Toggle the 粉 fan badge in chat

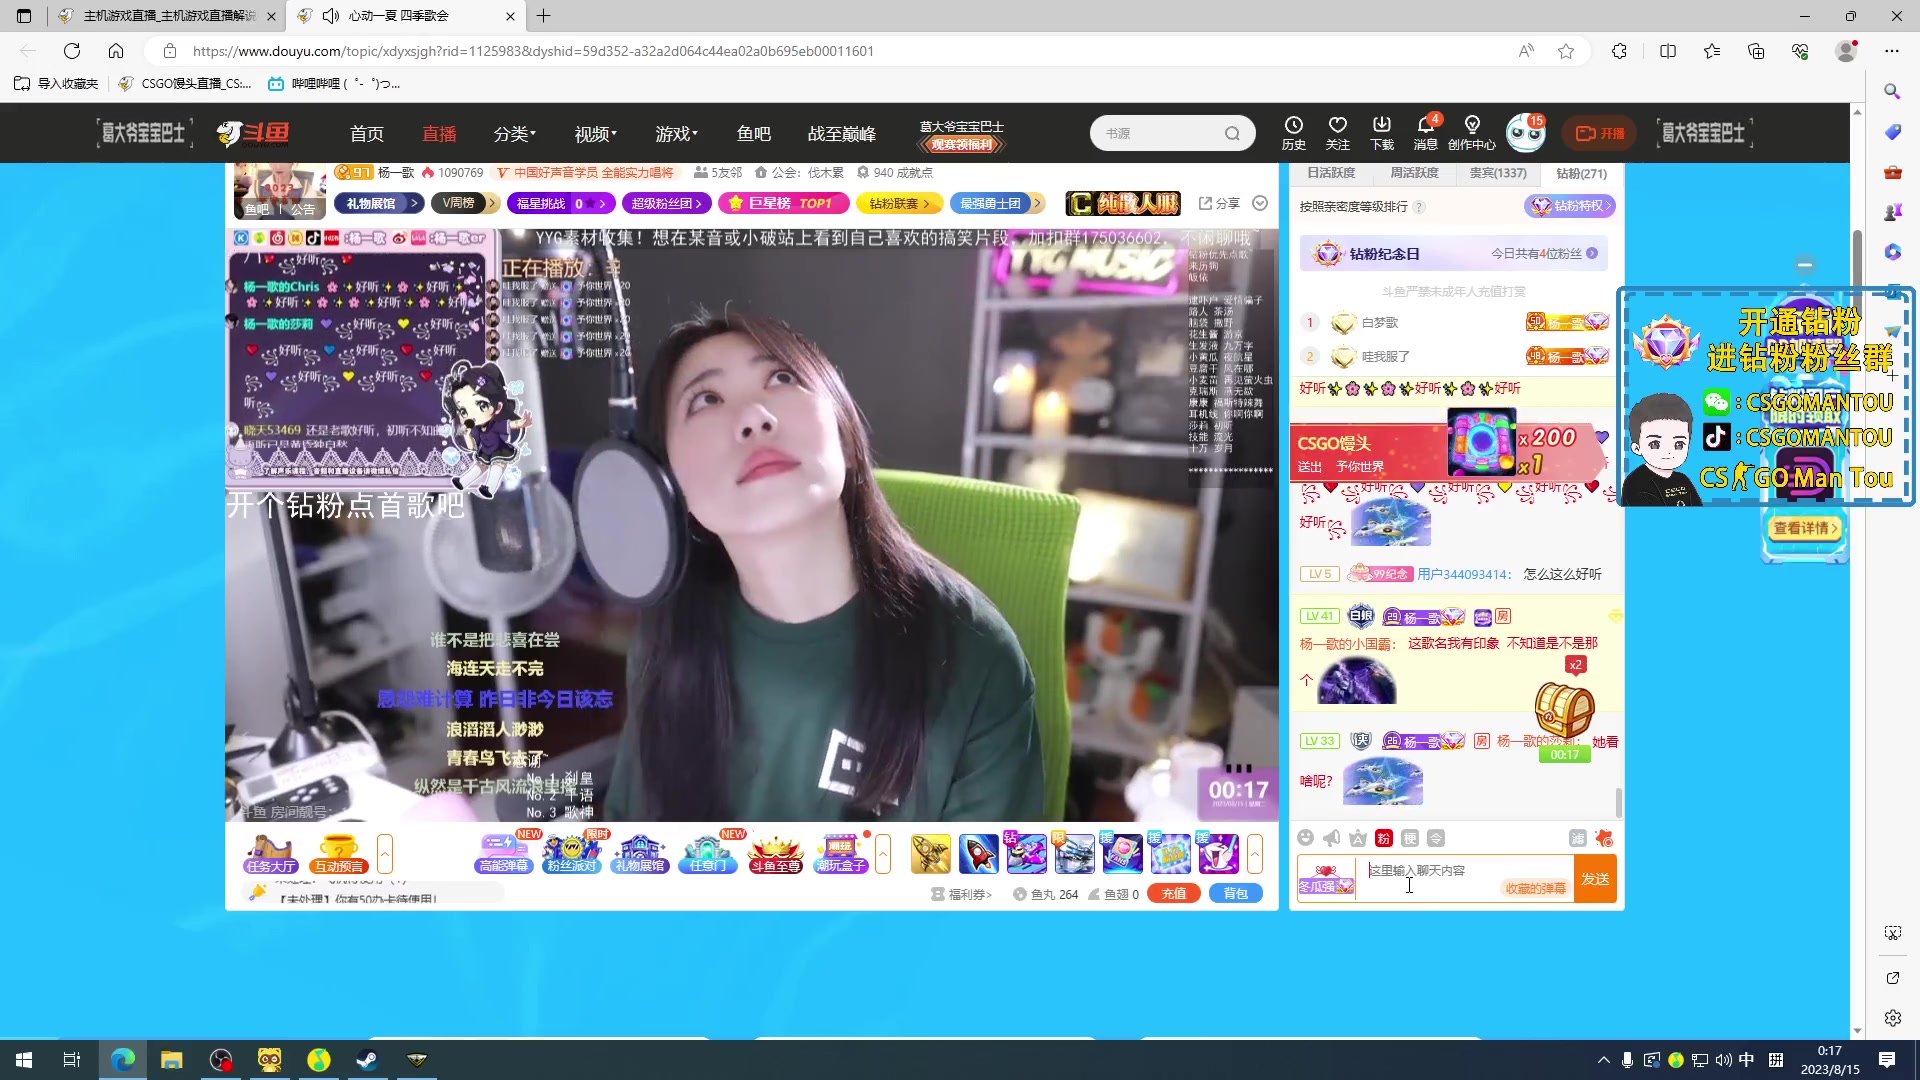1384,839
